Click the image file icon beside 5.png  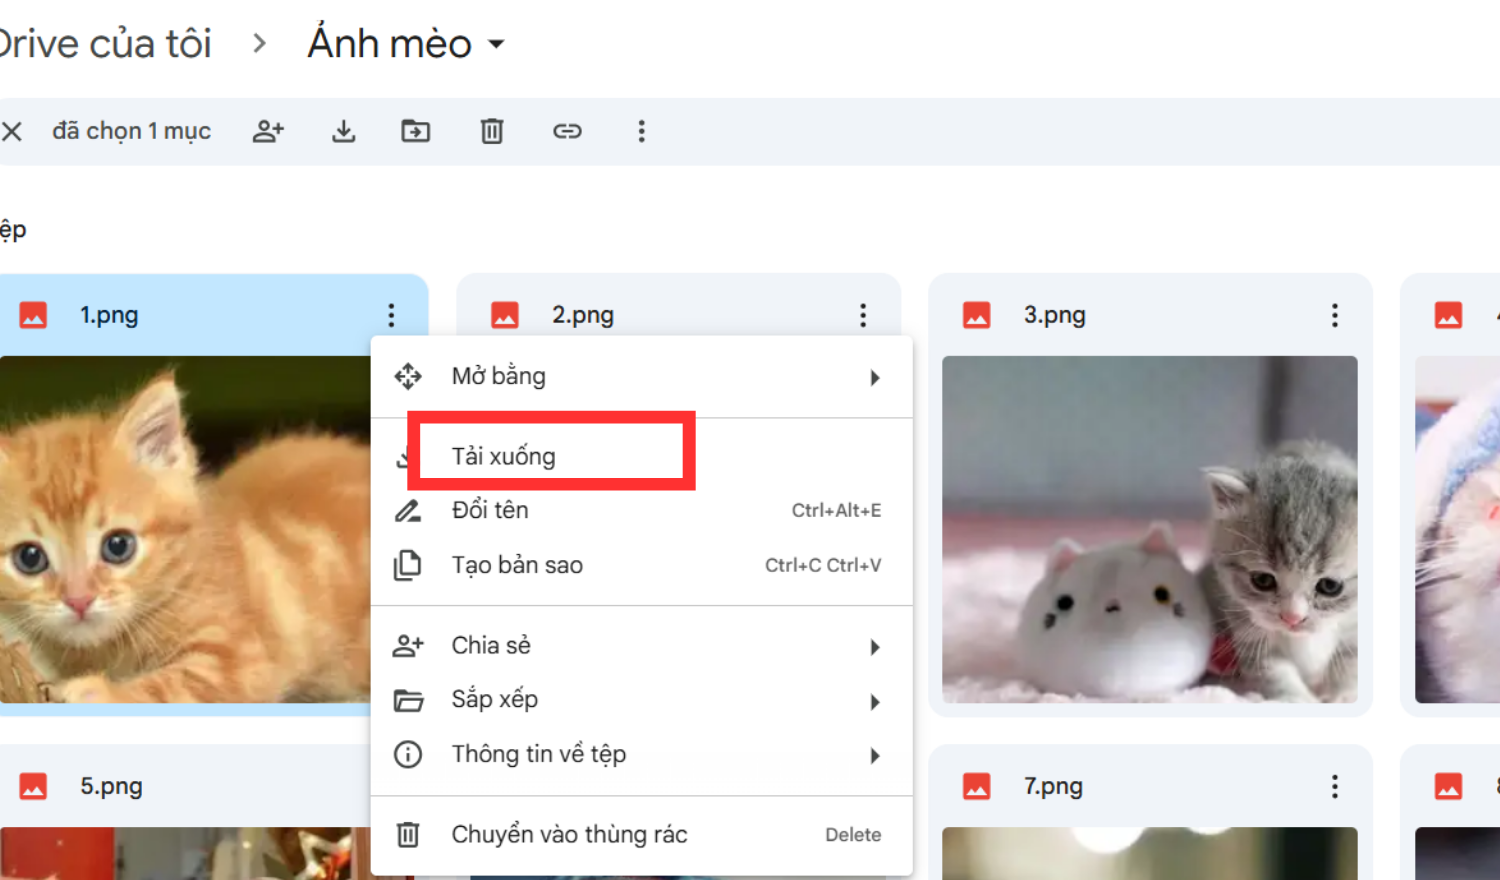[35, 786]
